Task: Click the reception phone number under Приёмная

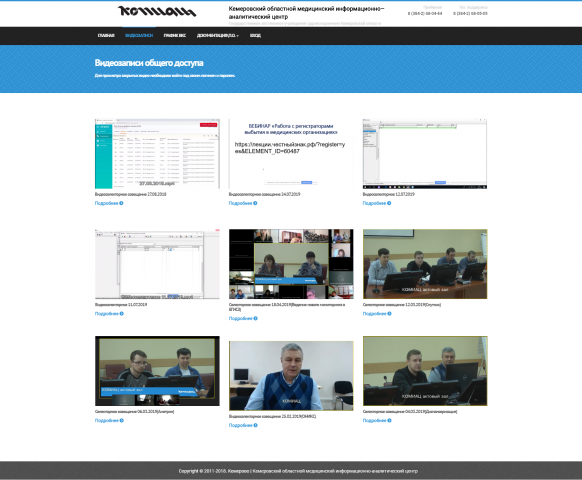Action: pyautogui.click(x=425, y=13)
